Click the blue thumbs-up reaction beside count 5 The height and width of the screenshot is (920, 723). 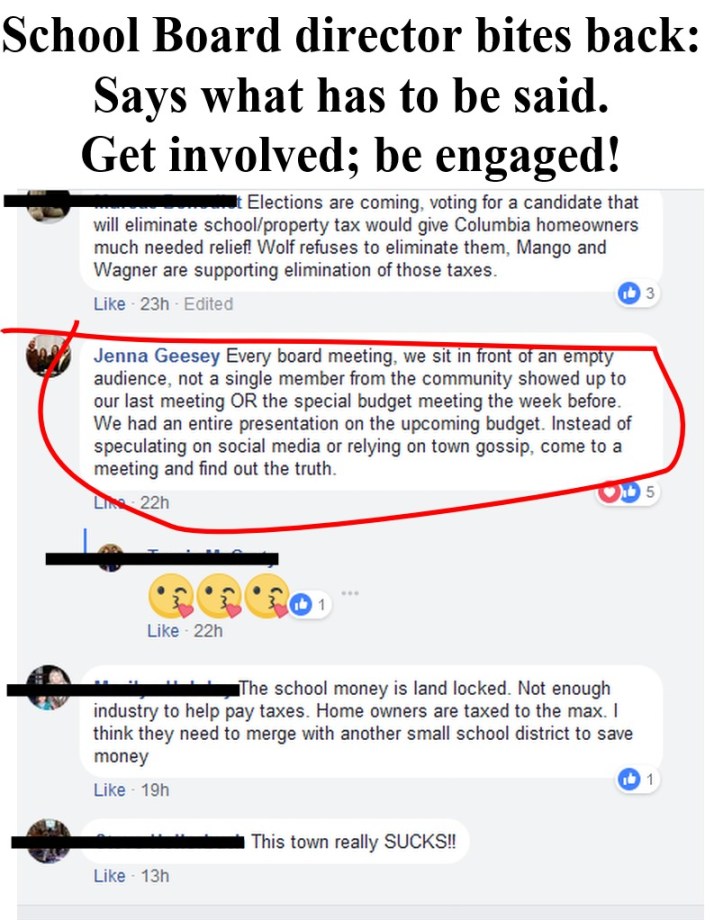coord(630,492)
